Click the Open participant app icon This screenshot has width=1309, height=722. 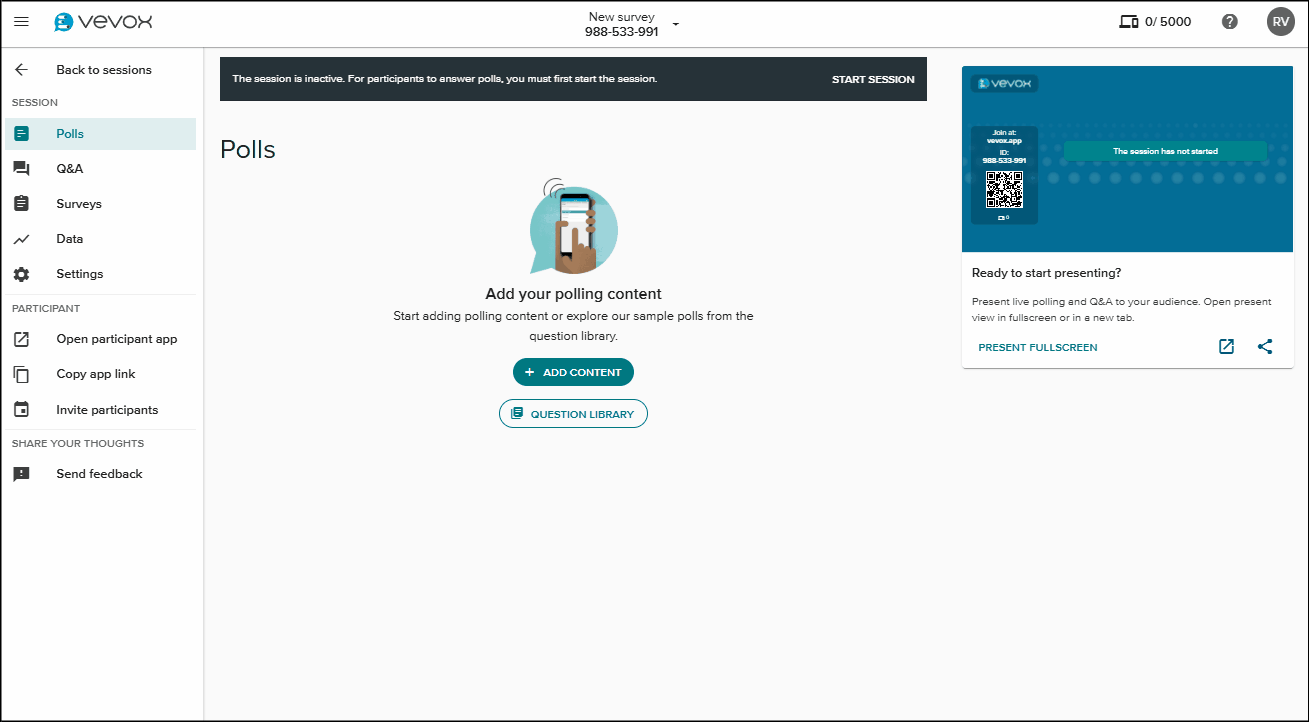[x=22, y=339]
